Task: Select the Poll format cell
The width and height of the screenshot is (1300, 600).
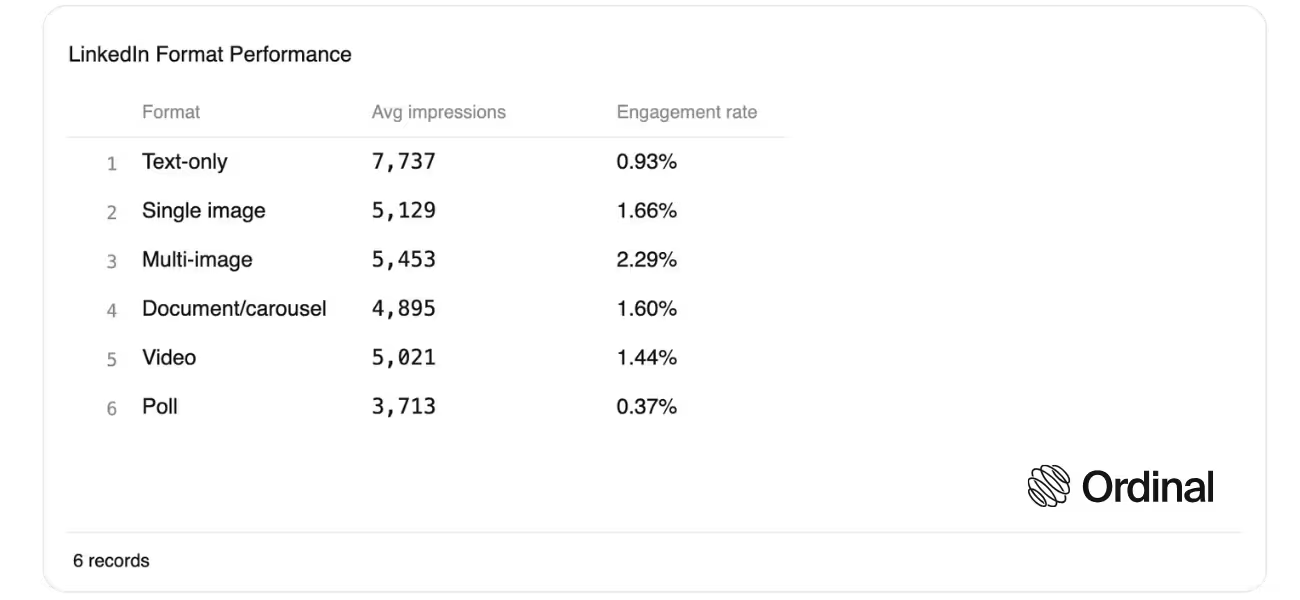Action: pos(160,407)
